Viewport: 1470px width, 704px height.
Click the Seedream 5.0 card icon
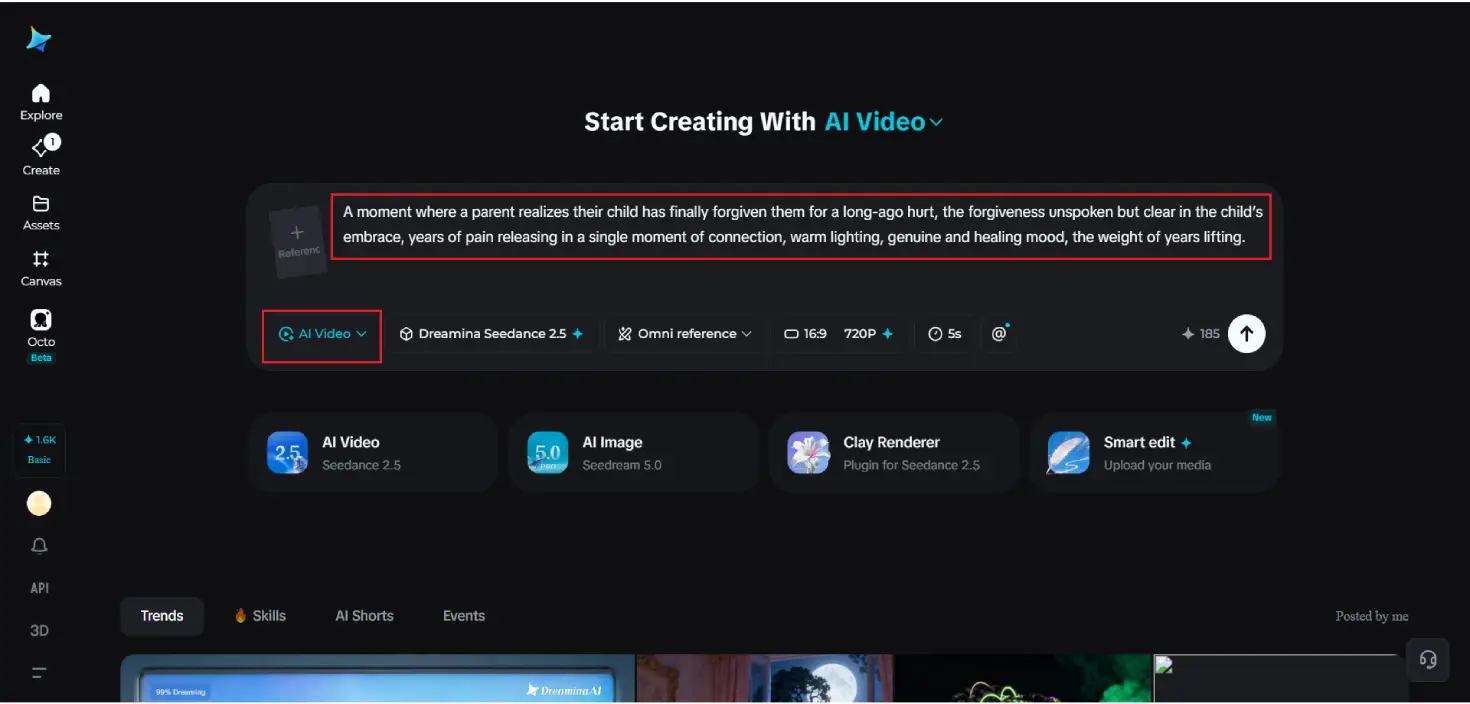click(x=548, y=453)
